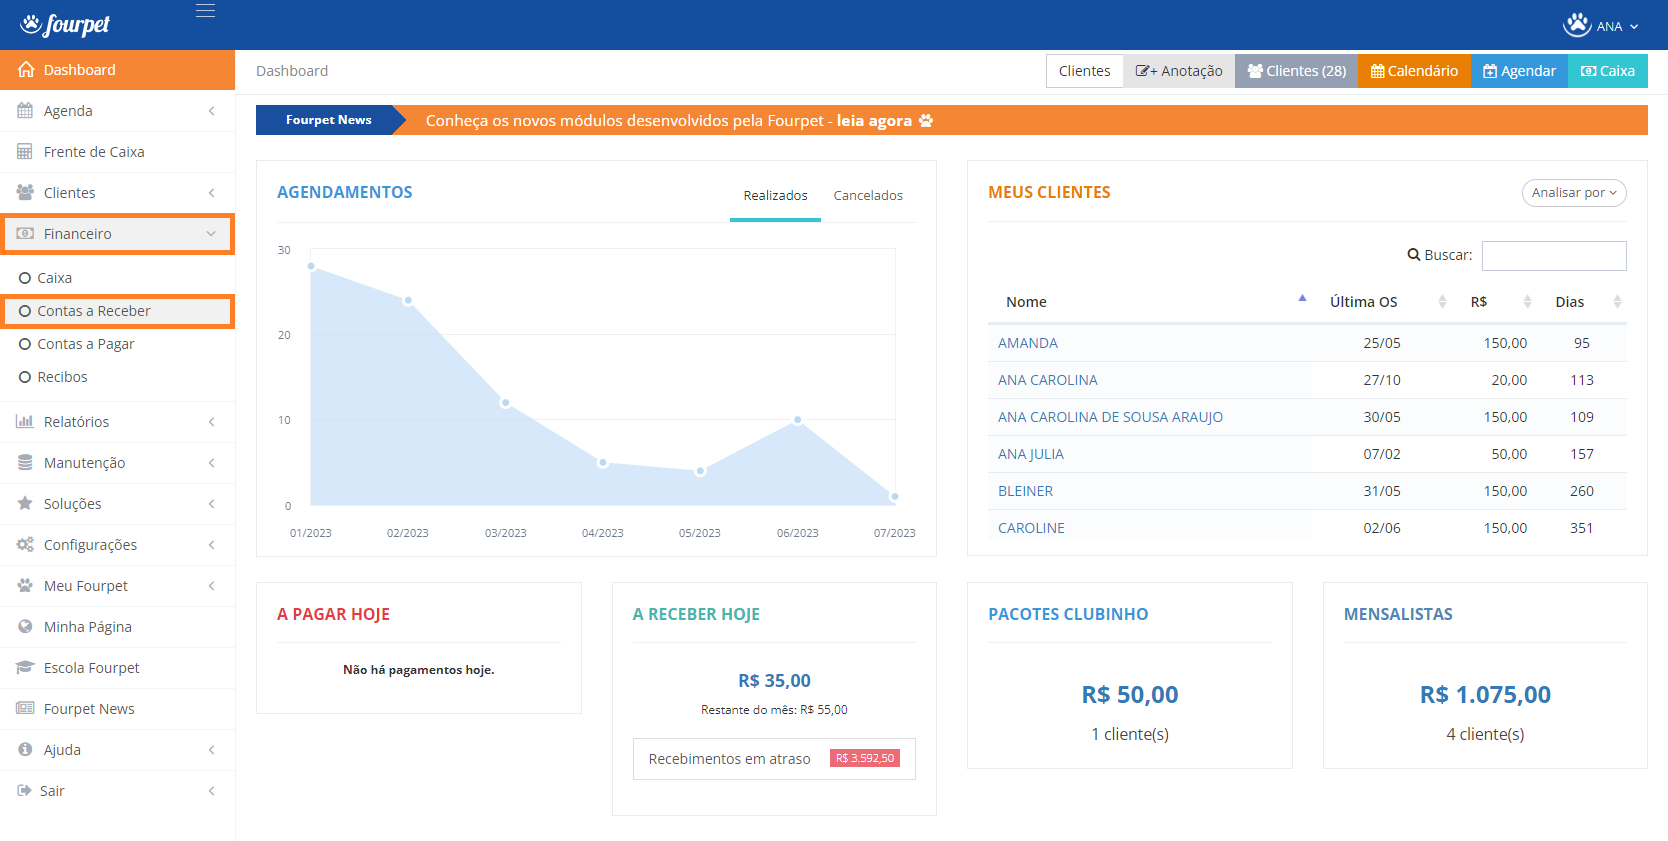Image resolution: width=1668 pixels, height=841 pixels.
Task: Click Recebimentos em atraso box
Action: (x=774, y=759)
